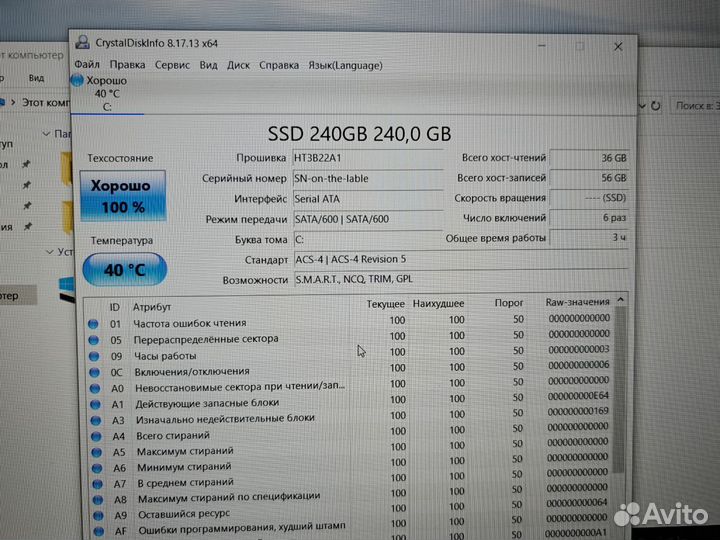This screenshot has height=540, width=720.
Task: Click the Raw-значения column header
Action: click(x=577, y=302)
